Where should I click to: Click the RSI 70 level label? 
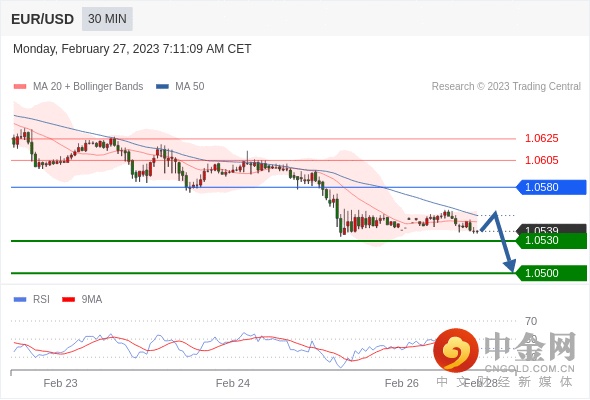coord(531,321)
